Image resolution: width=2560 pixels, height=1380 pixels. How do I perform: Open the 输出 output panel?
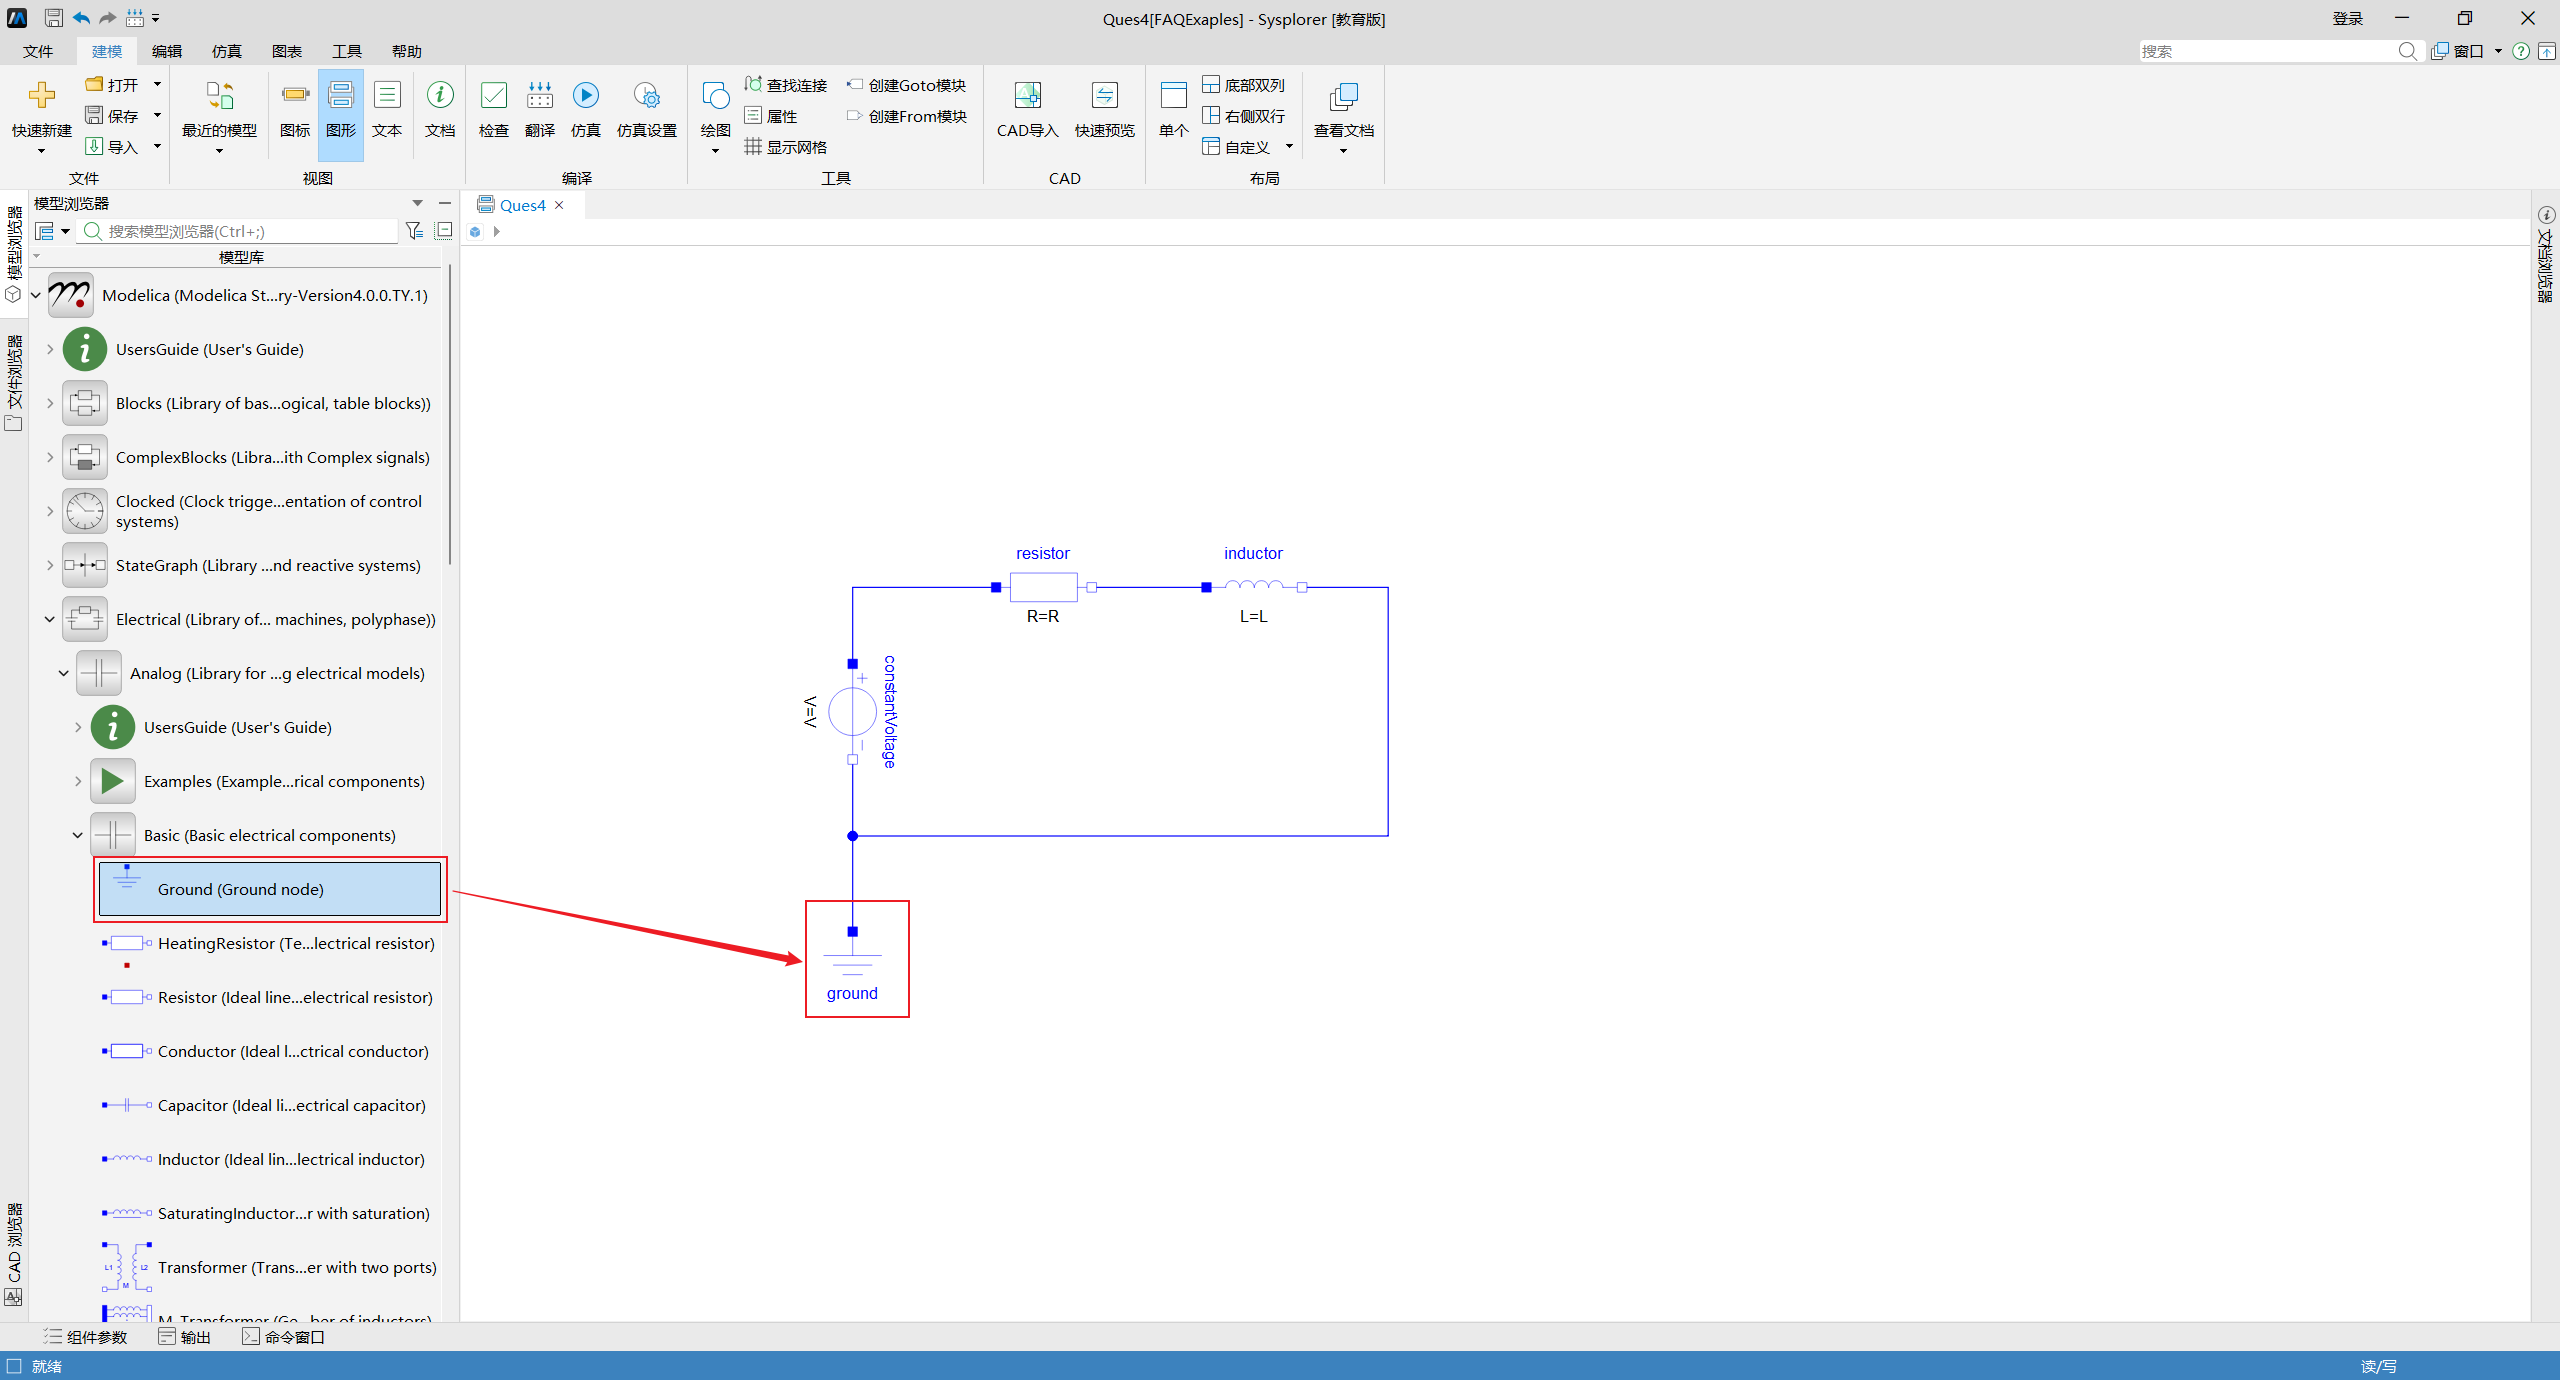(185, 1337)
